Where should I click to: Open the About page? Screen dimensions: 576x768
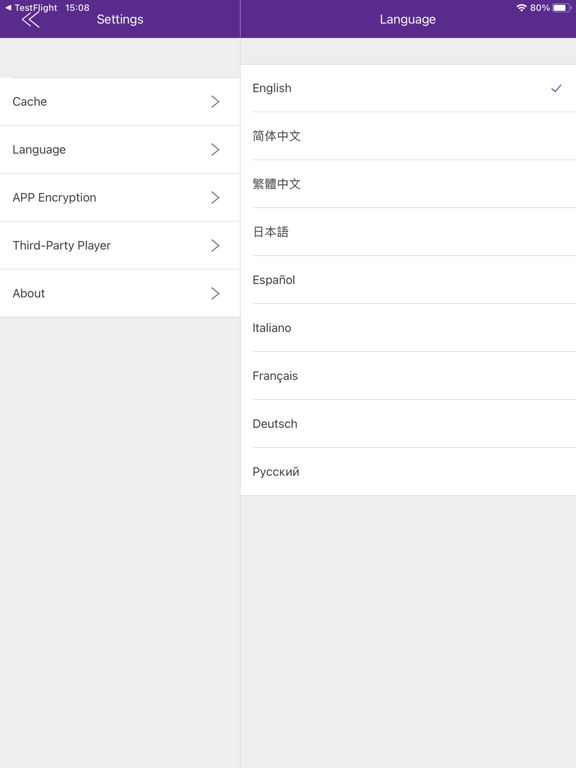click(120, 293)
